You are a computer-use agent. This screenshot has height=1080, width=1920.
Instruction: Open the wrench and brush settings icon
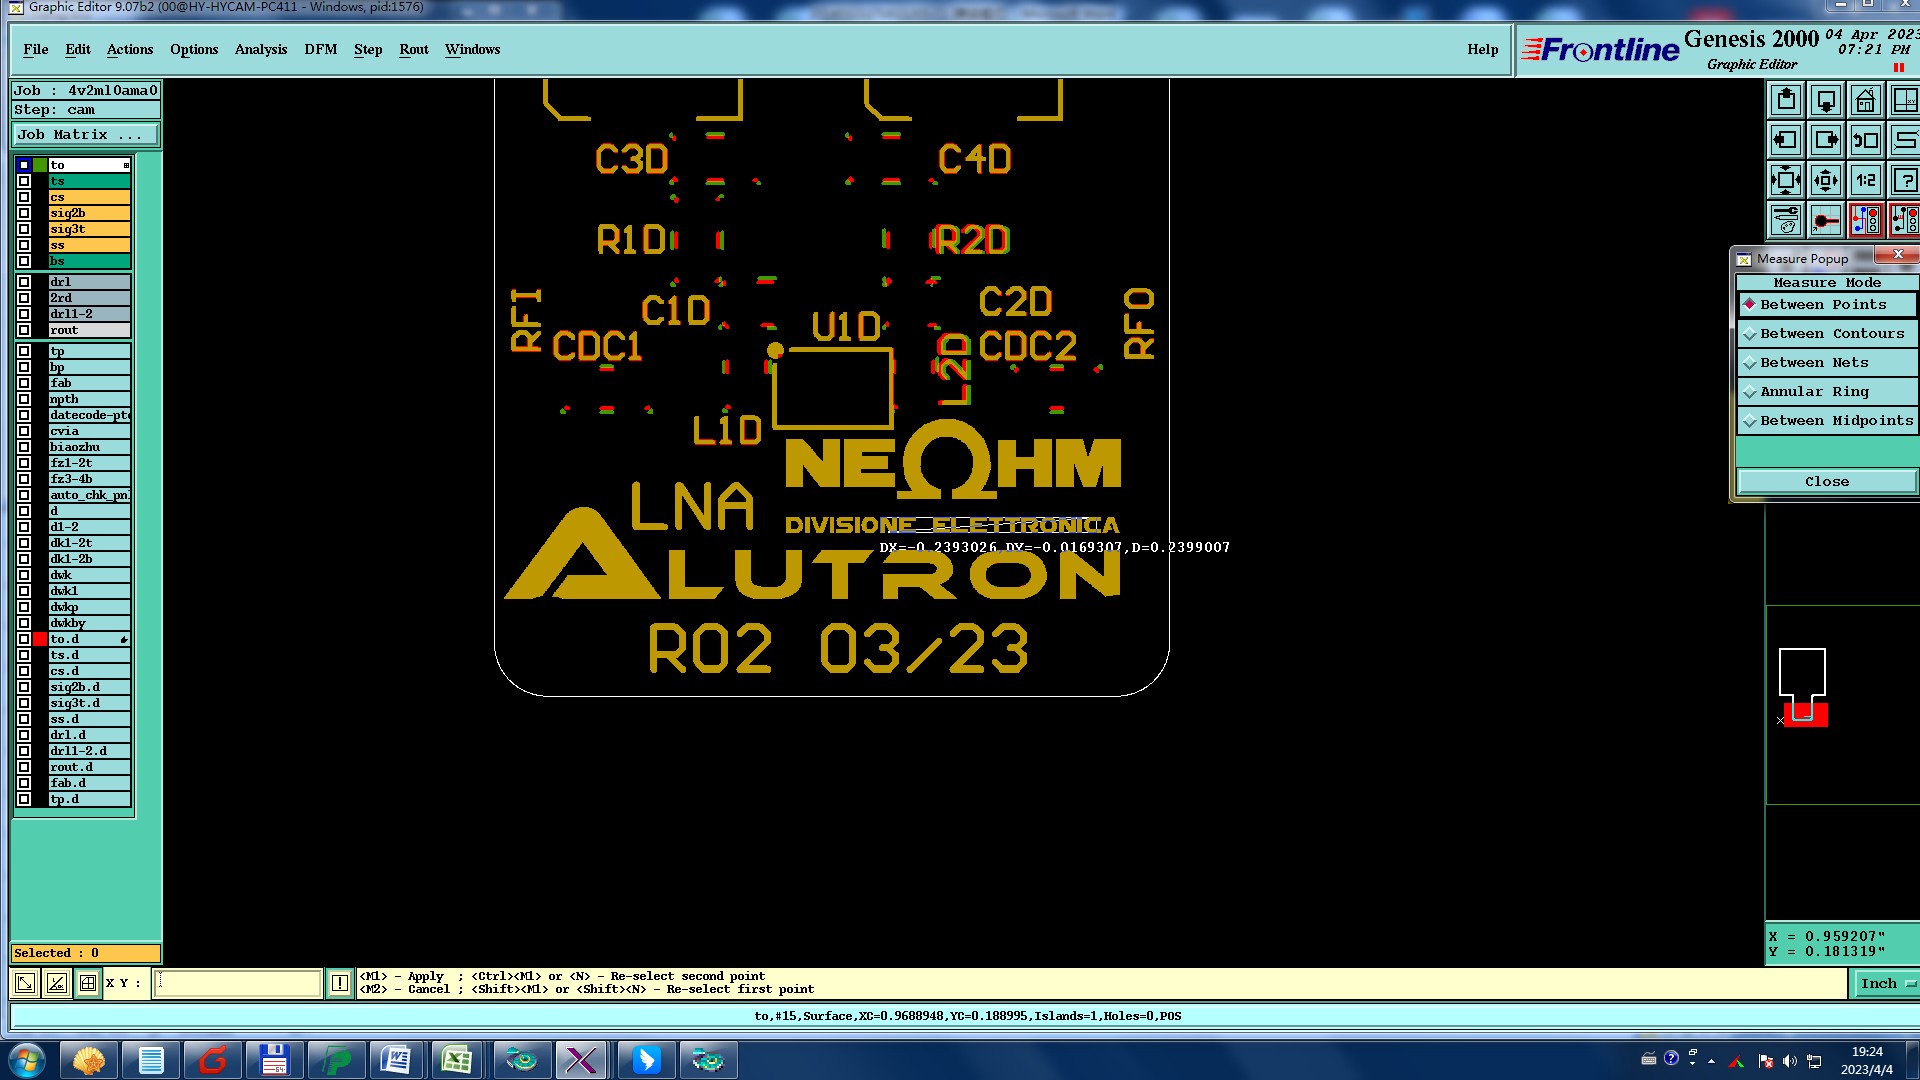1786,220
